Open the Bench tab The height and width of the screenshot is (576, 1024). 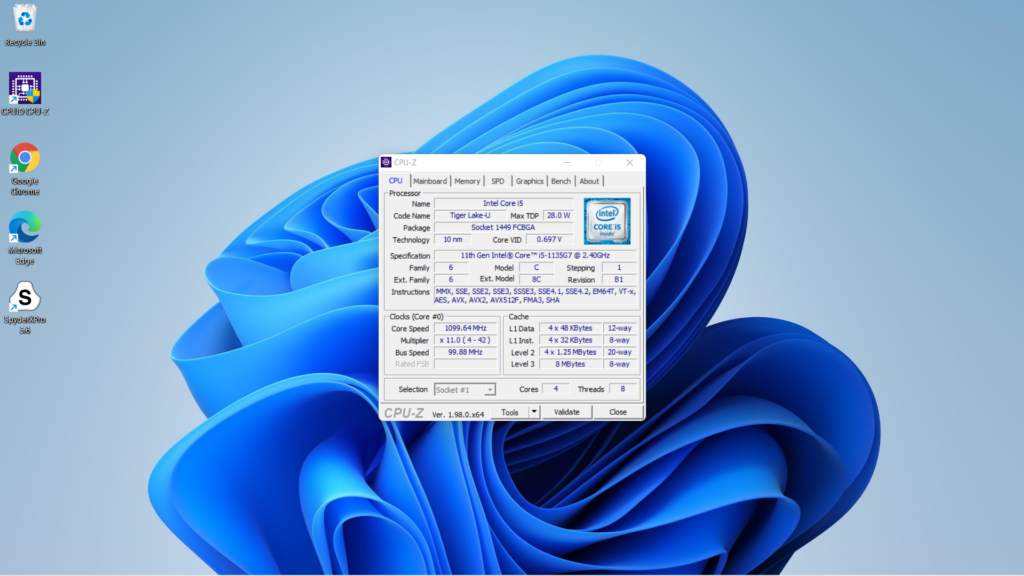[x=560, y=182]
